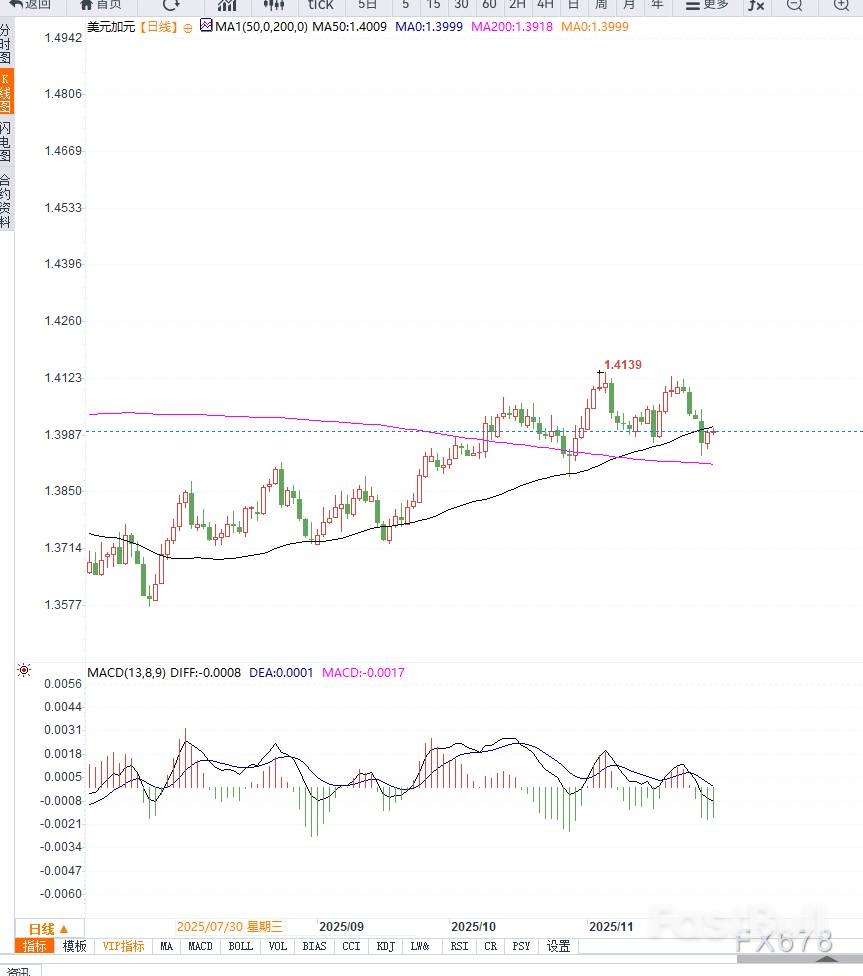The height and width of the screenshot is (976, 863).
Task: Enable the MACD indicator
Action: pyautogui.click(x=200, y=946)
